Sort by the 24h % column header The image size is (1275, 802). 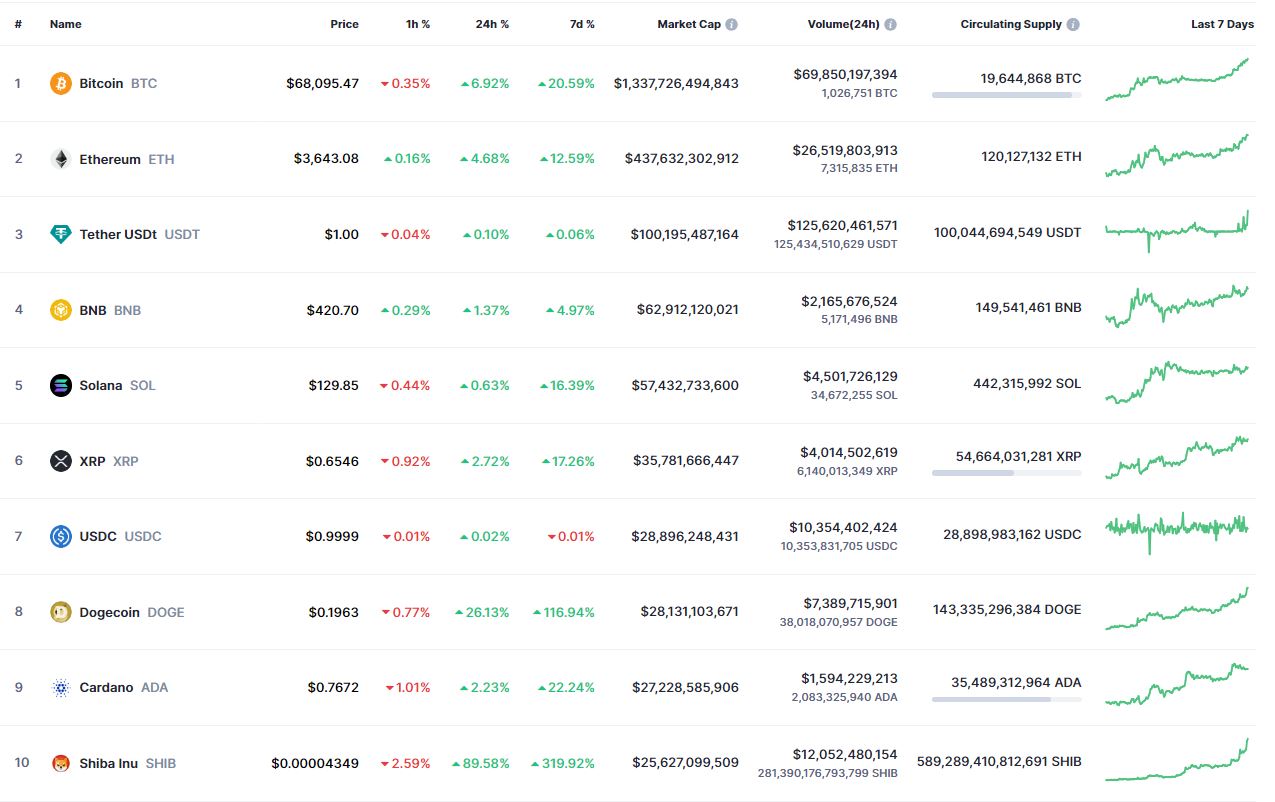[x=492, y=24]
